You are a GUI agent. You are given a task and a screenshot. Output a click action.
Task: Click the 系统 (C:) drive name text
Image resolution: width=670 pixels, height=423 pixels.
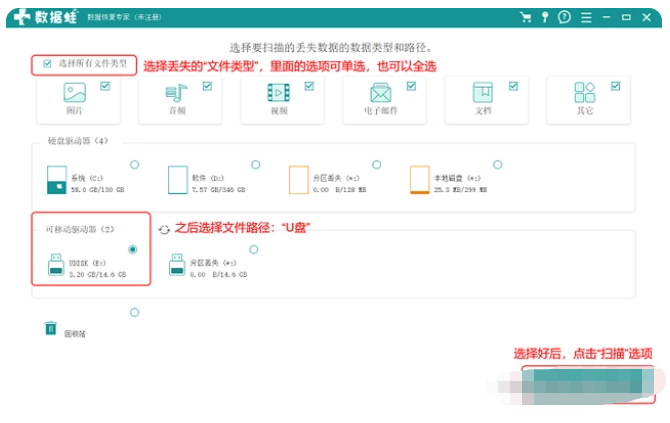pos(87,178)
